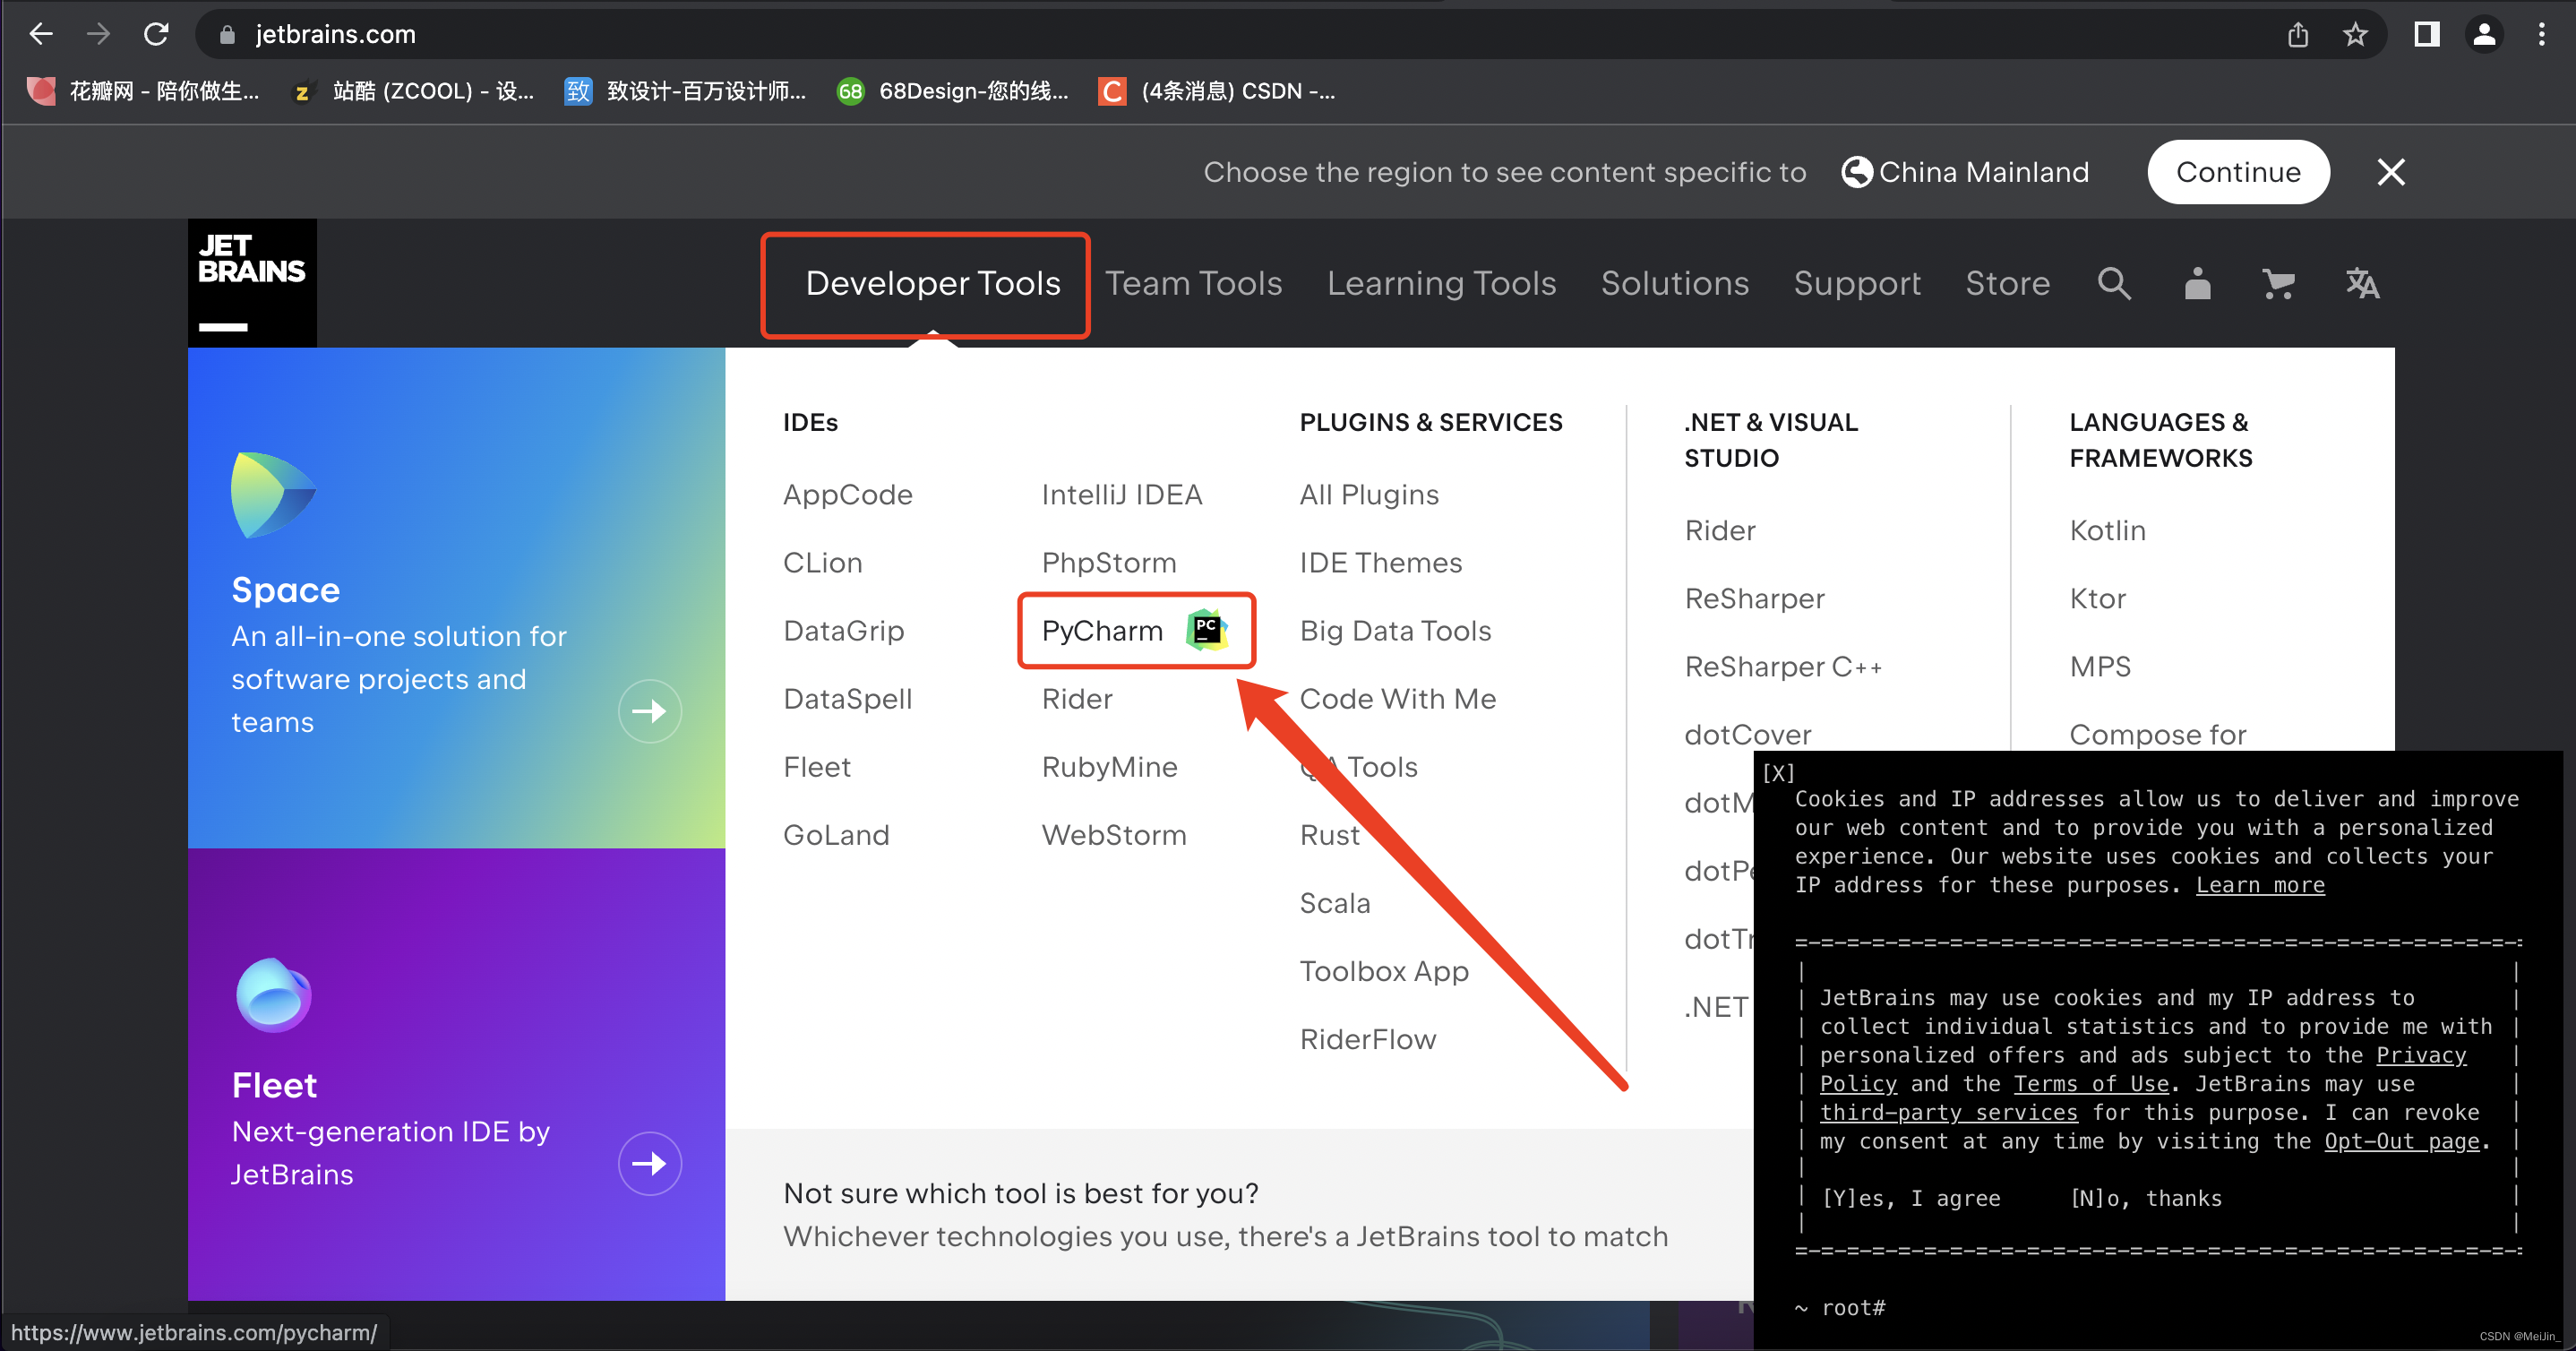
Task: Open 花瓣网 bookmark
Action: pos(144,91)
